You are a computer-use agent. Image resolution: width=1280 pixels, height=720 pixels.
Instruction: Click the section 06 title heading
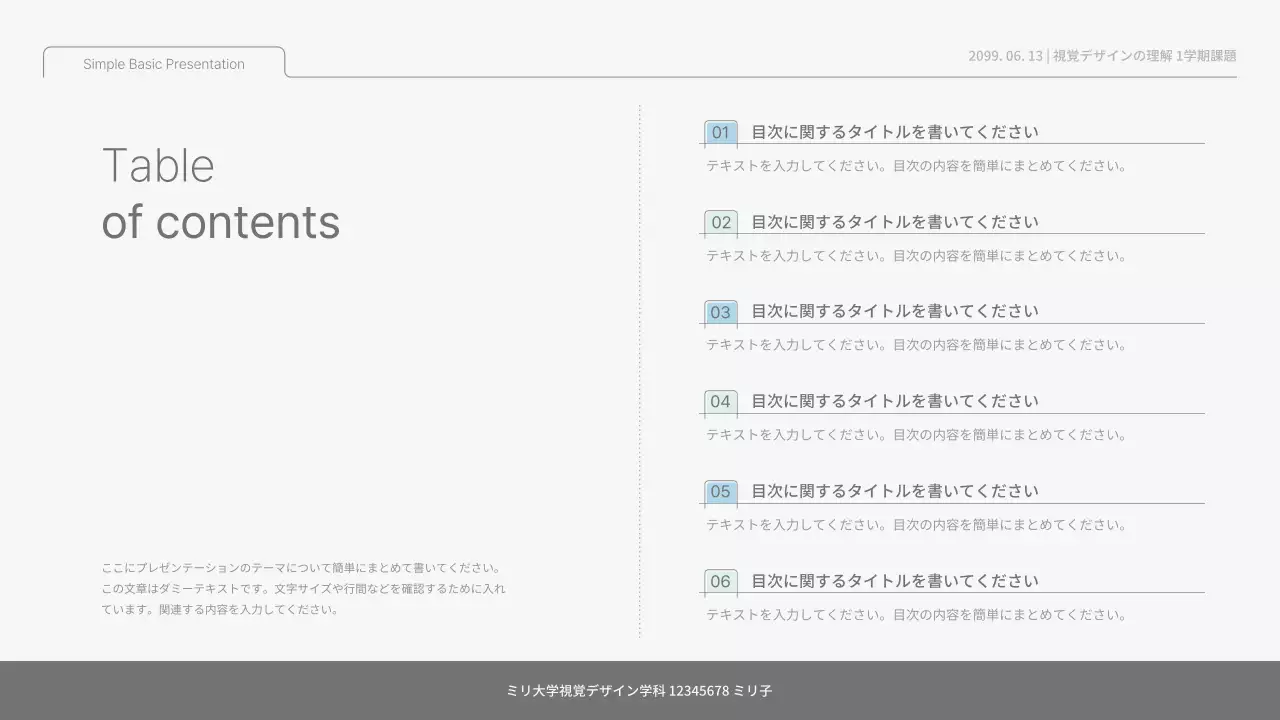pyautogui.click(x=896, y=580)
